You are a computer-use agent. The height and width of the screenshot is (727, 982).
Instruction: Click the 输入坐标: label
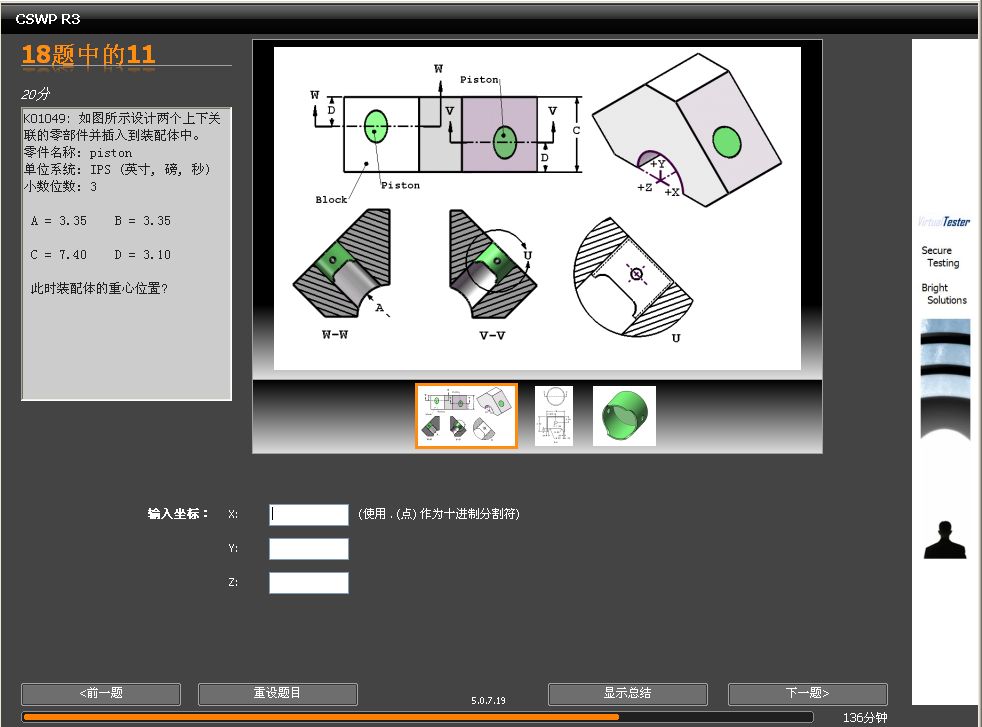pos(178,514)
